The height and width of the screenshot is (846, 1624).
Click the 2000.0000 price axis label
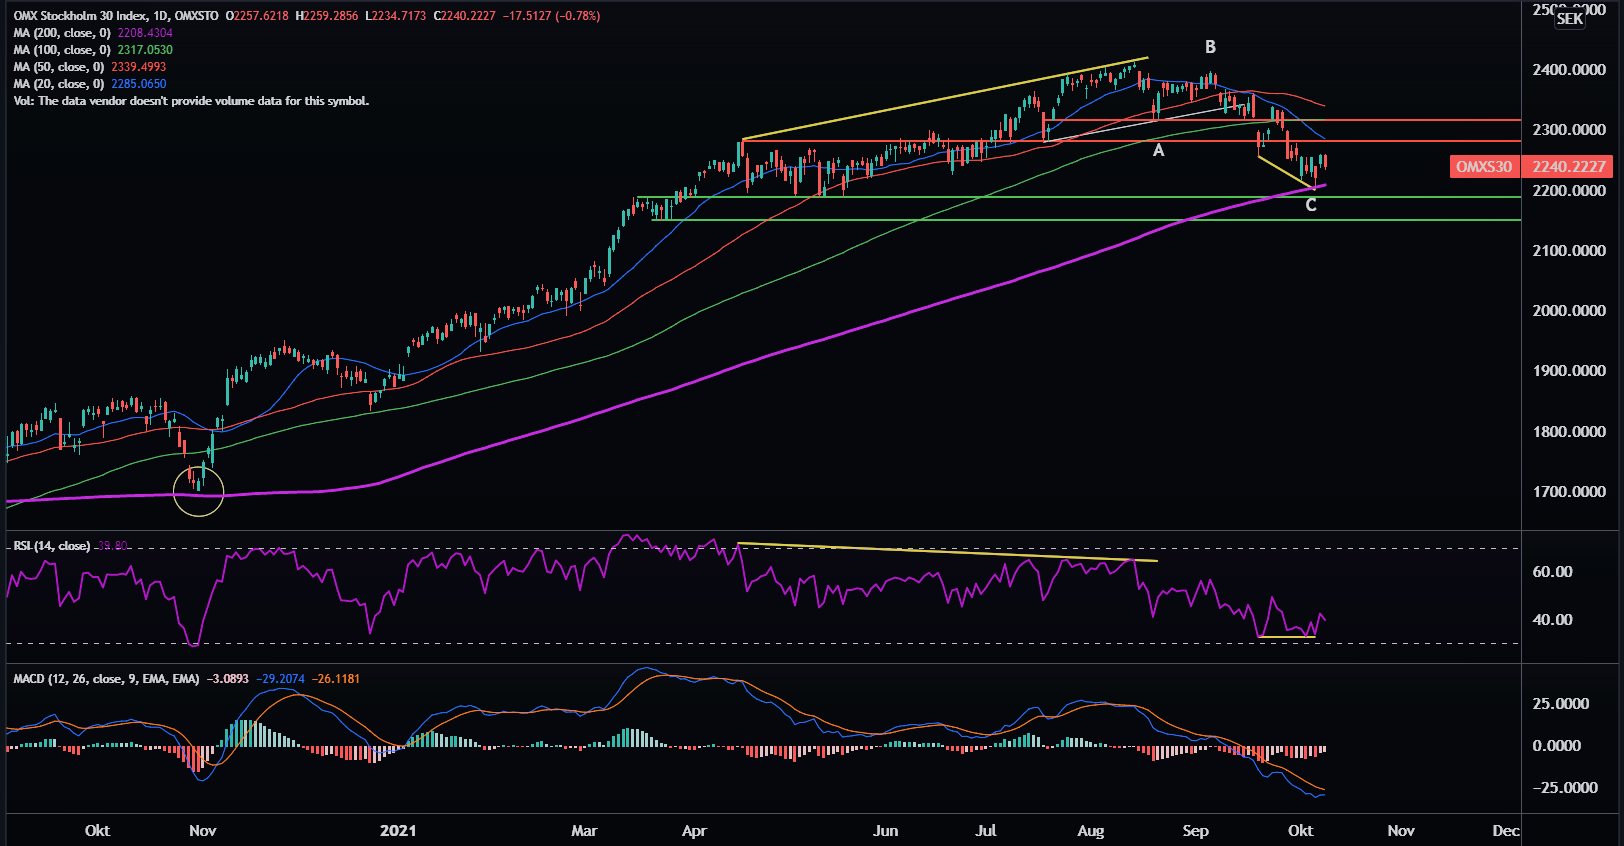[1568, 311]
